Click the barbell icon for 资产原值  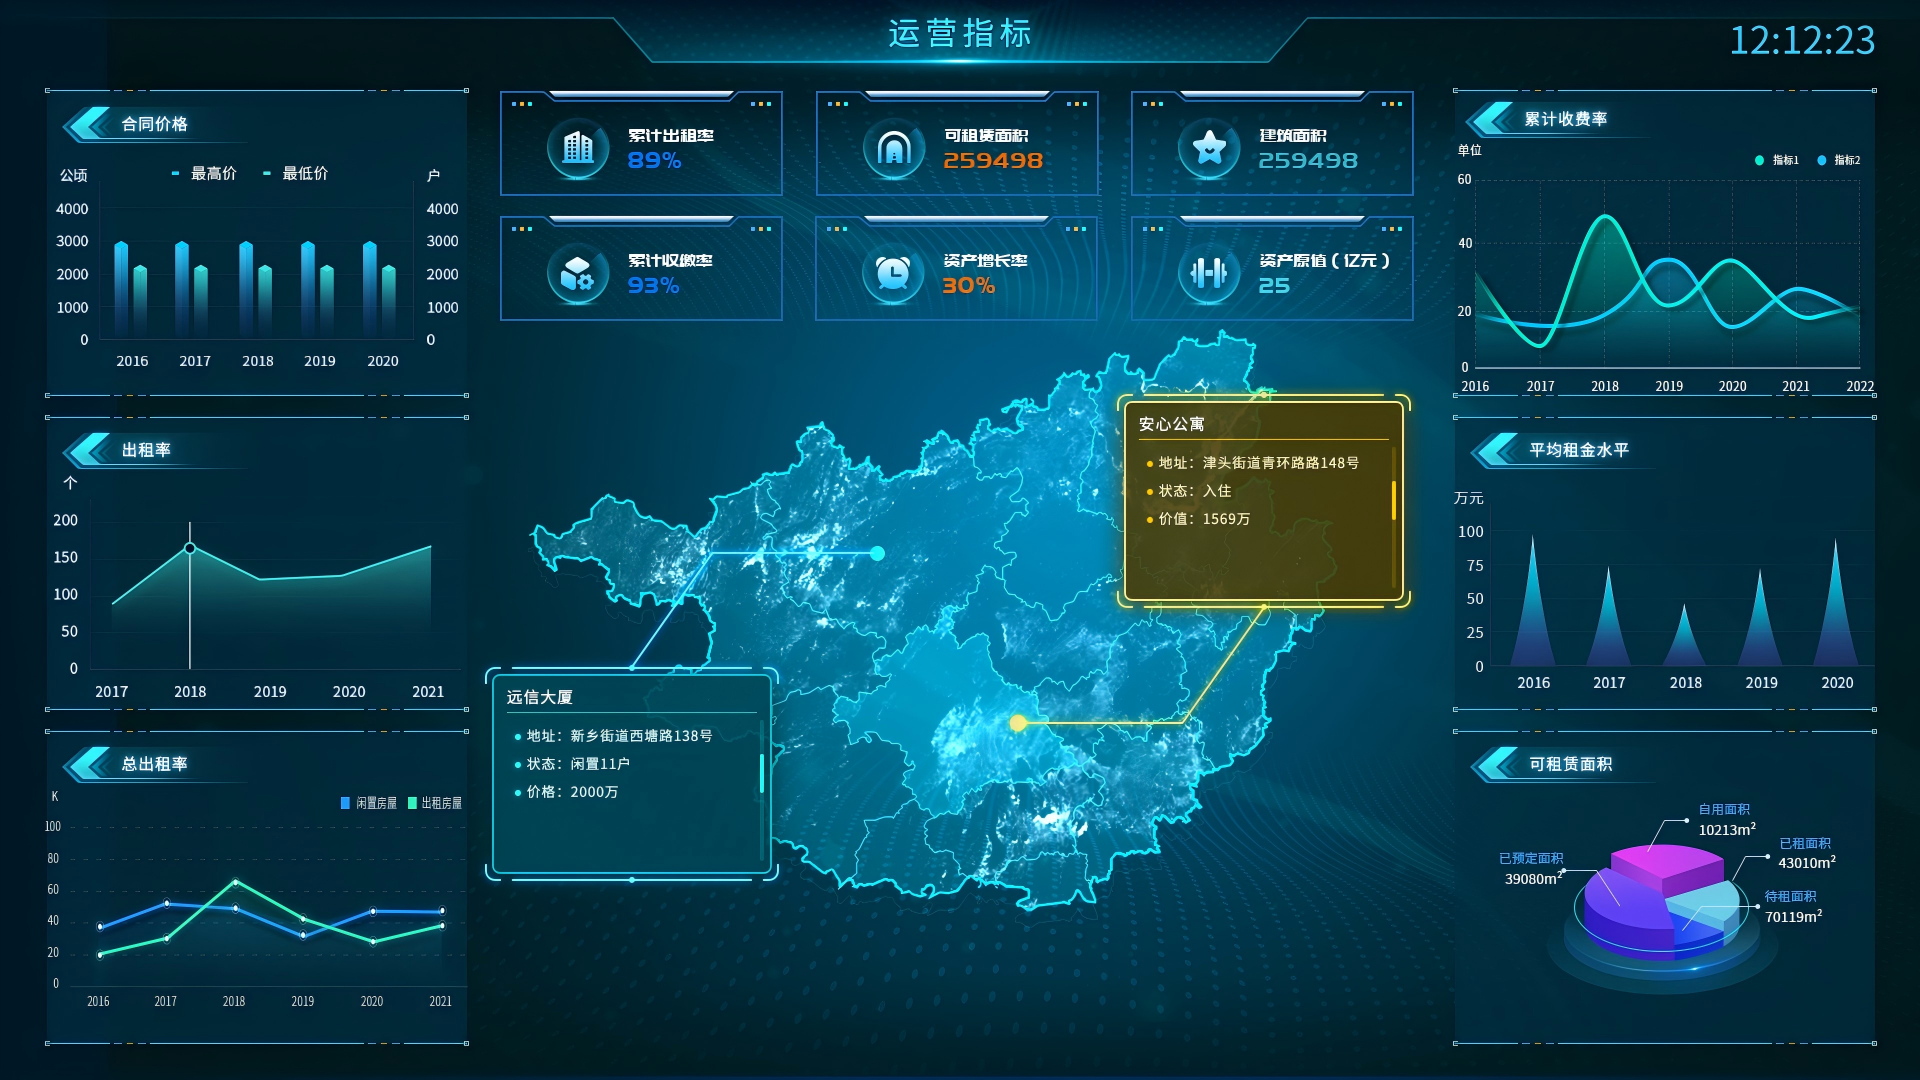coord(1210,273)
